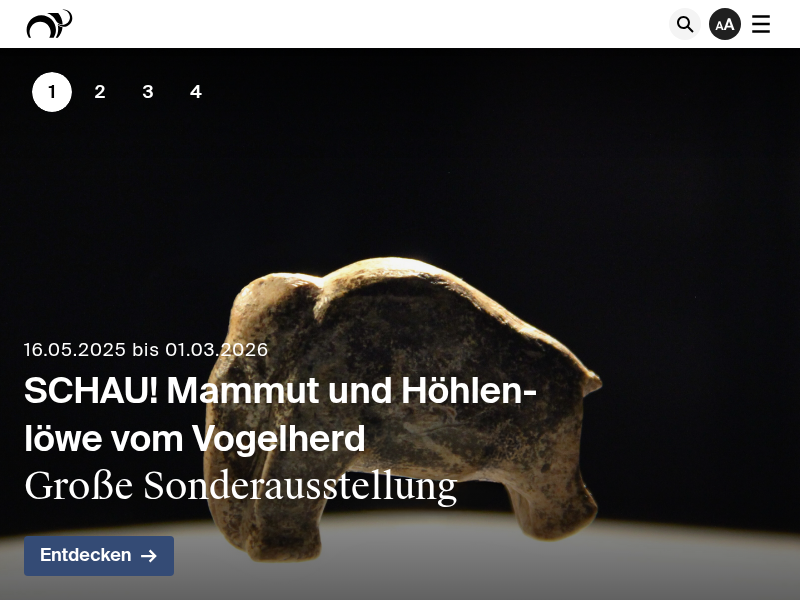The image size is (800, 600).
Task: Click the mammoth museum logo
Action: [49, 24]
